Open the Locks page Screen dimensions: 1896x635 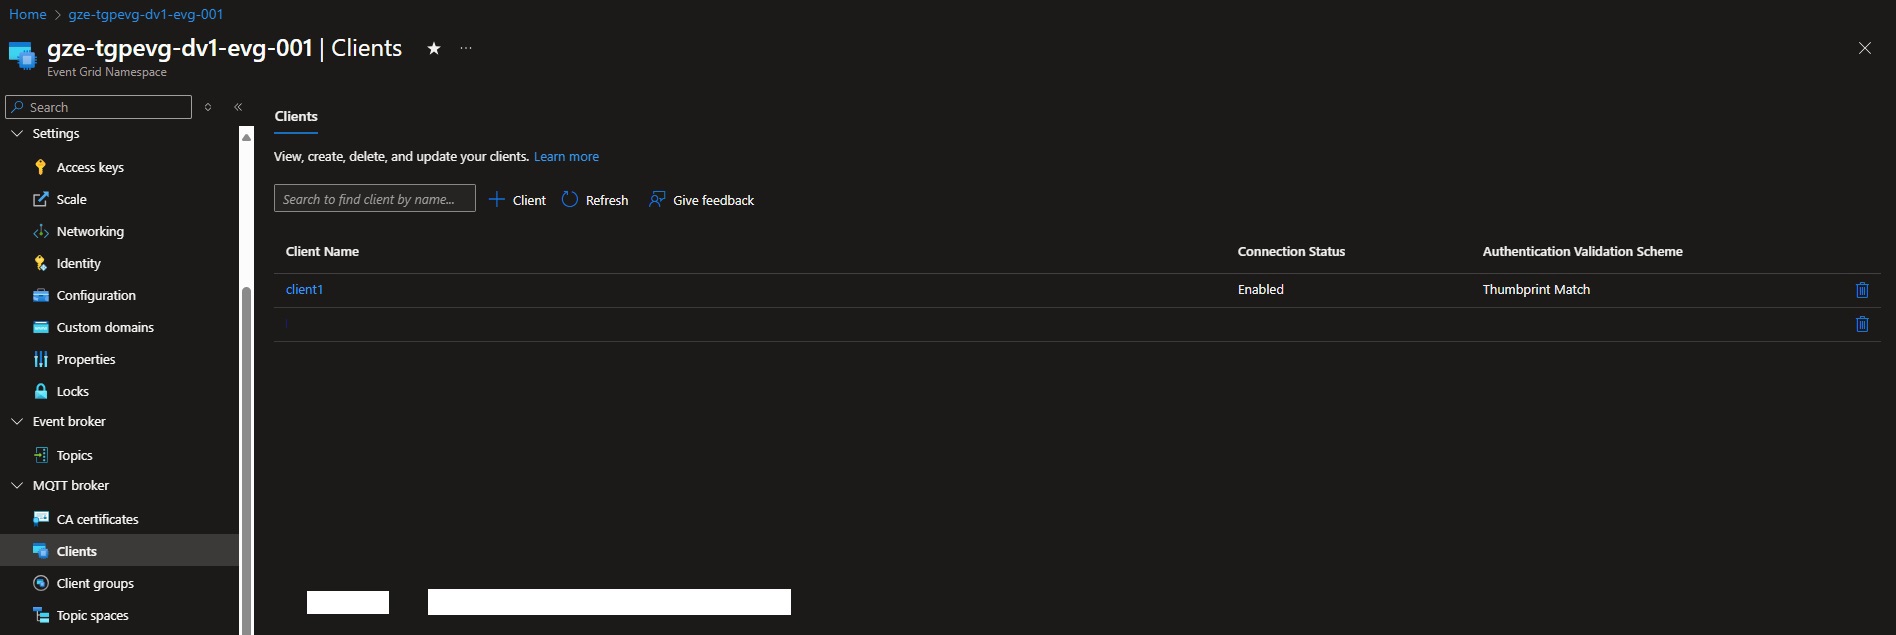point(72,391)
